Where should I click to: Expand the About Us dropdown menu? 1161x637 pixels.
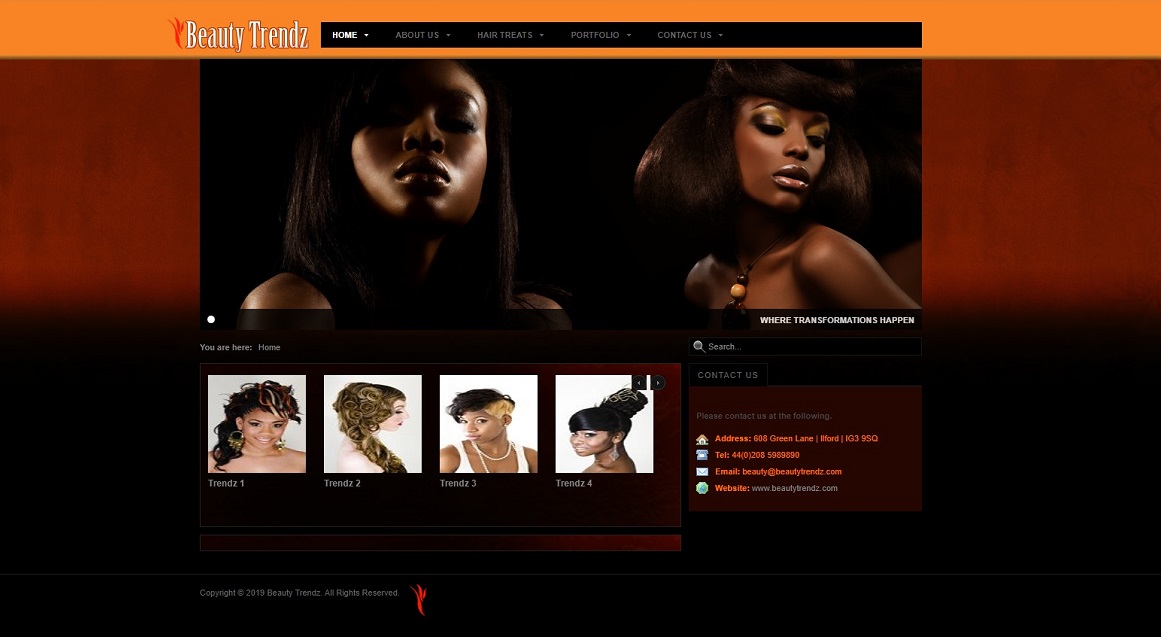[422, 35]
